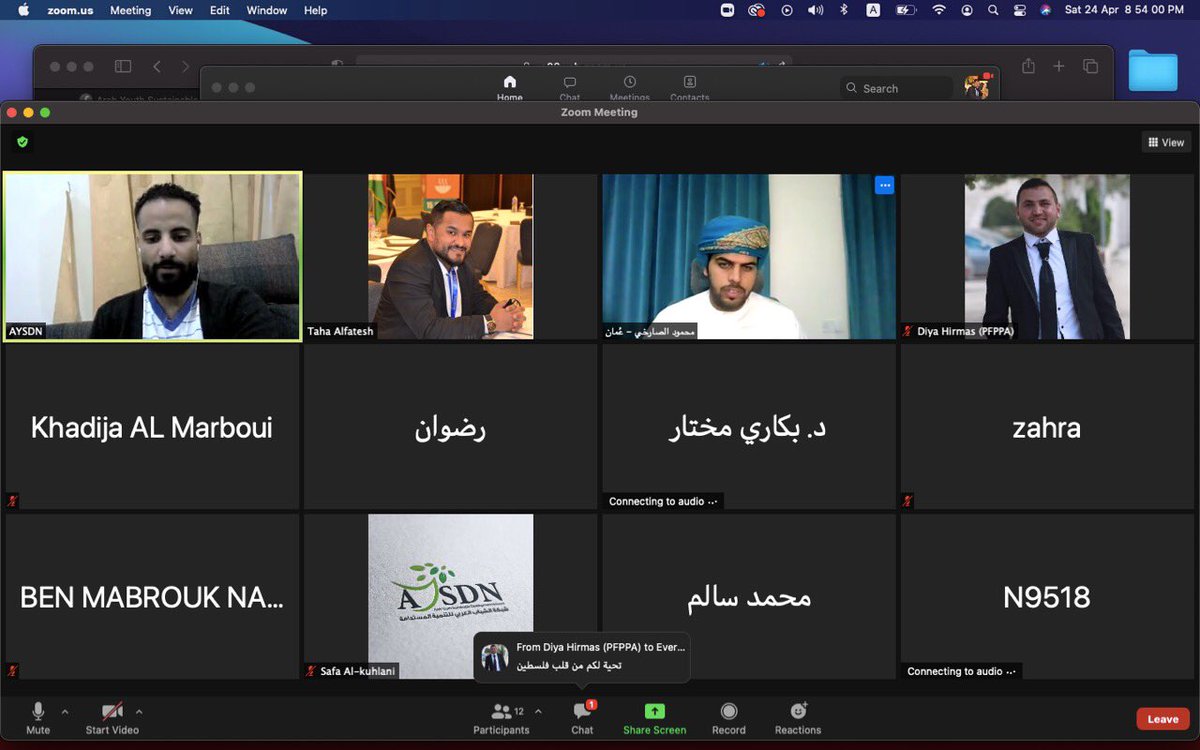Open Spotlight search in menu bar

pyautogui.click(x=993, y=10)
